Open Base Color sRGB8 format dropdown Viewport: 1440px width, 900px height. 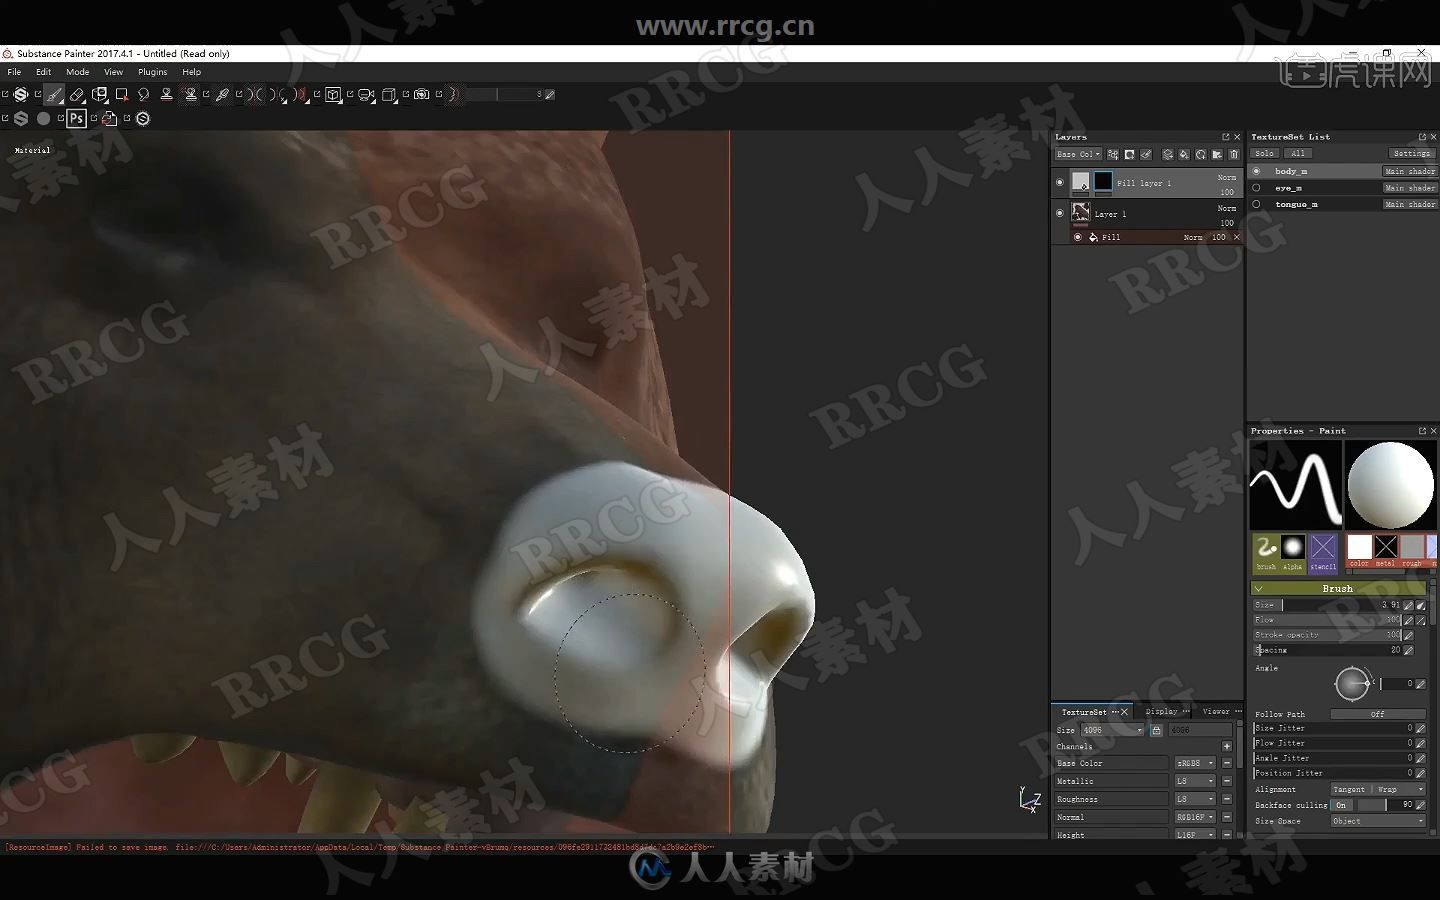coord(1195,763)
